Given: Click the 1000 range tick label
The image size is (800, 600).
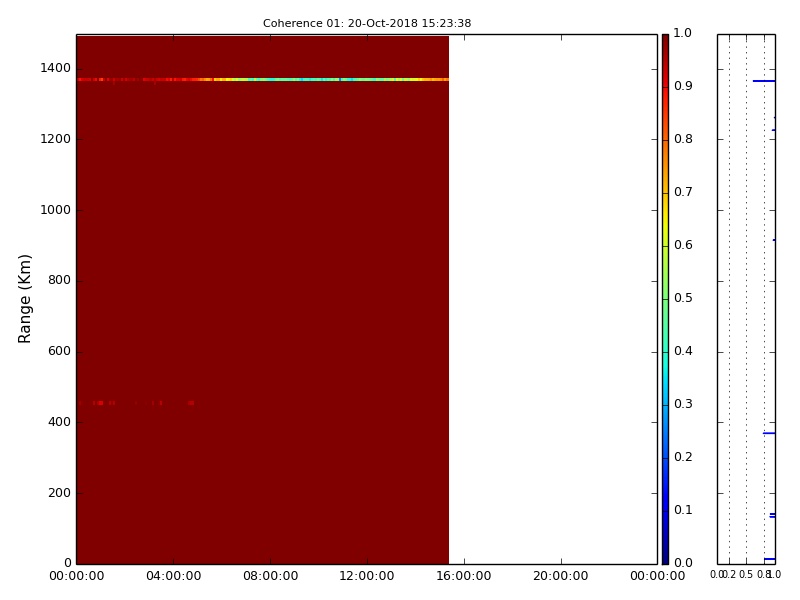Looking at the screenshot, I should point(56,210).
